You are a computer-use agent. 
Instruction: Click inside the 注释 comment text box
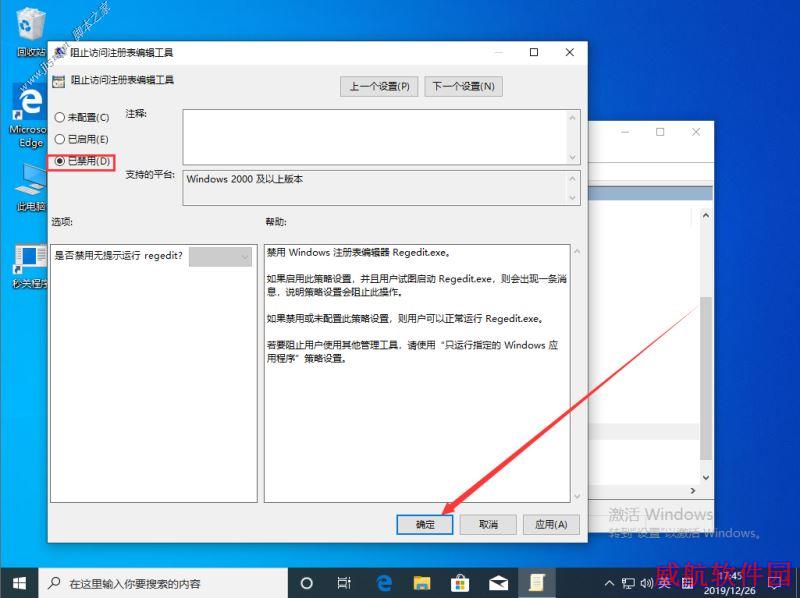click(x=375, y=137)
